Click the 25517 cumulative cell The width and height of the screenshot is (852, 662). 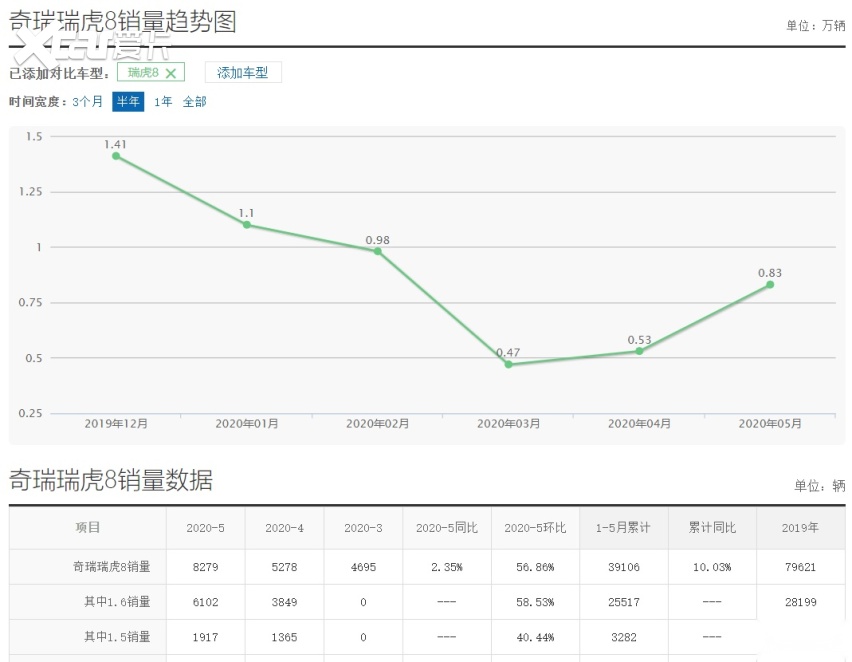tap(623, 602)
